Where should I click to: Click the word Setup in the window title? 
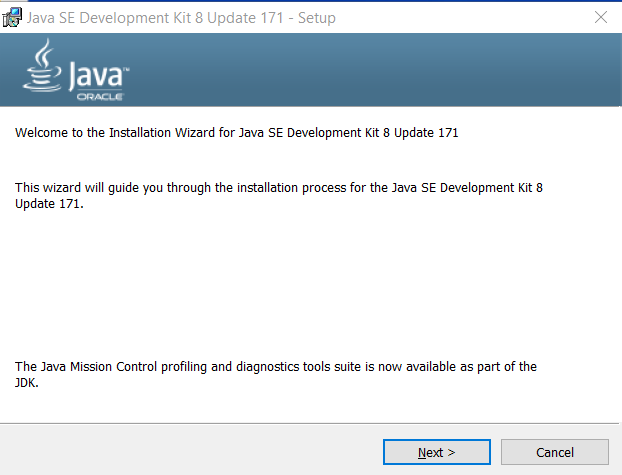(x=317, y=18)
